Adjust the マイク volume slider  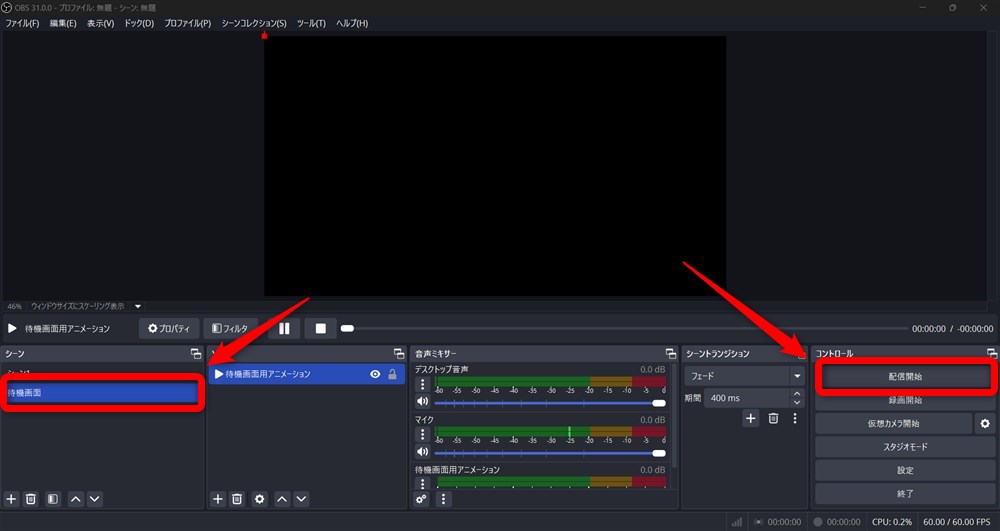point(550,453)
